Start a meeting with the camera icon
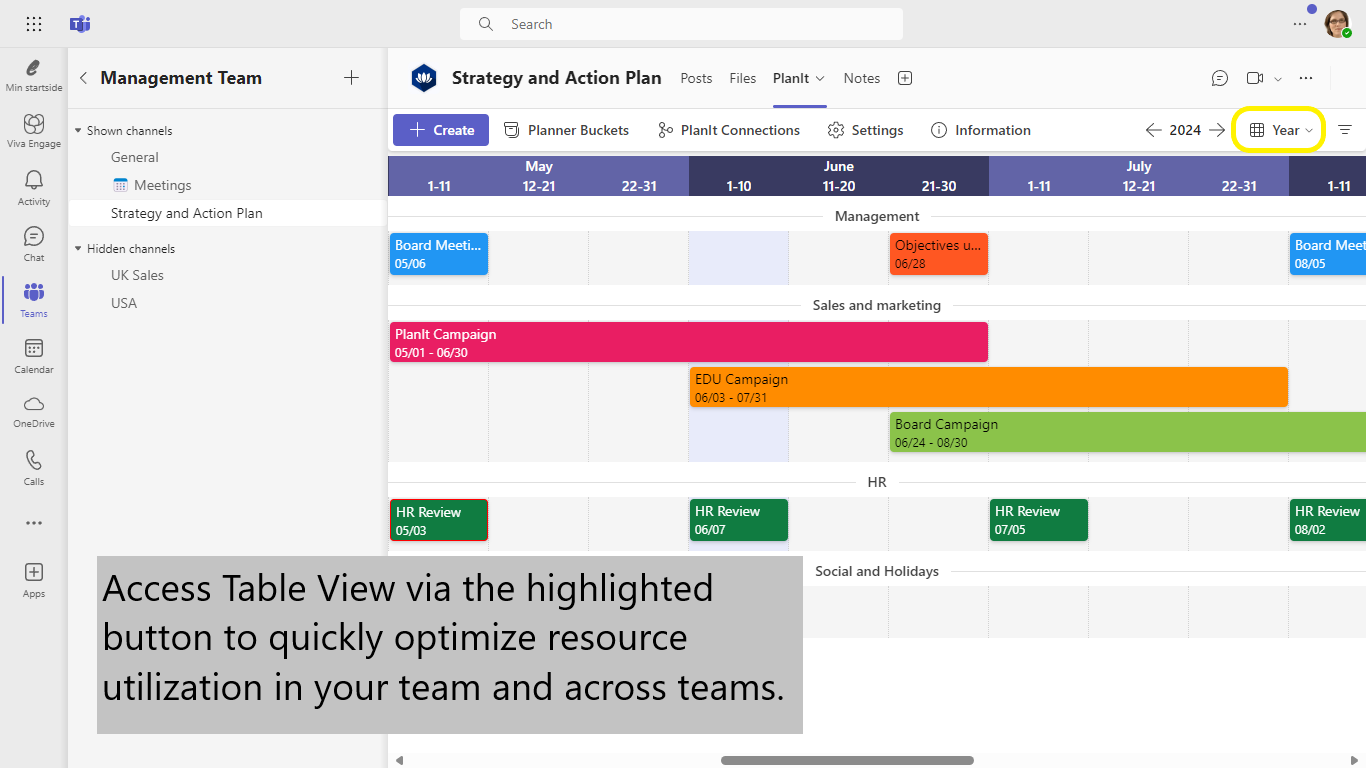1366x768 pixels. [x=1255, y=78]
